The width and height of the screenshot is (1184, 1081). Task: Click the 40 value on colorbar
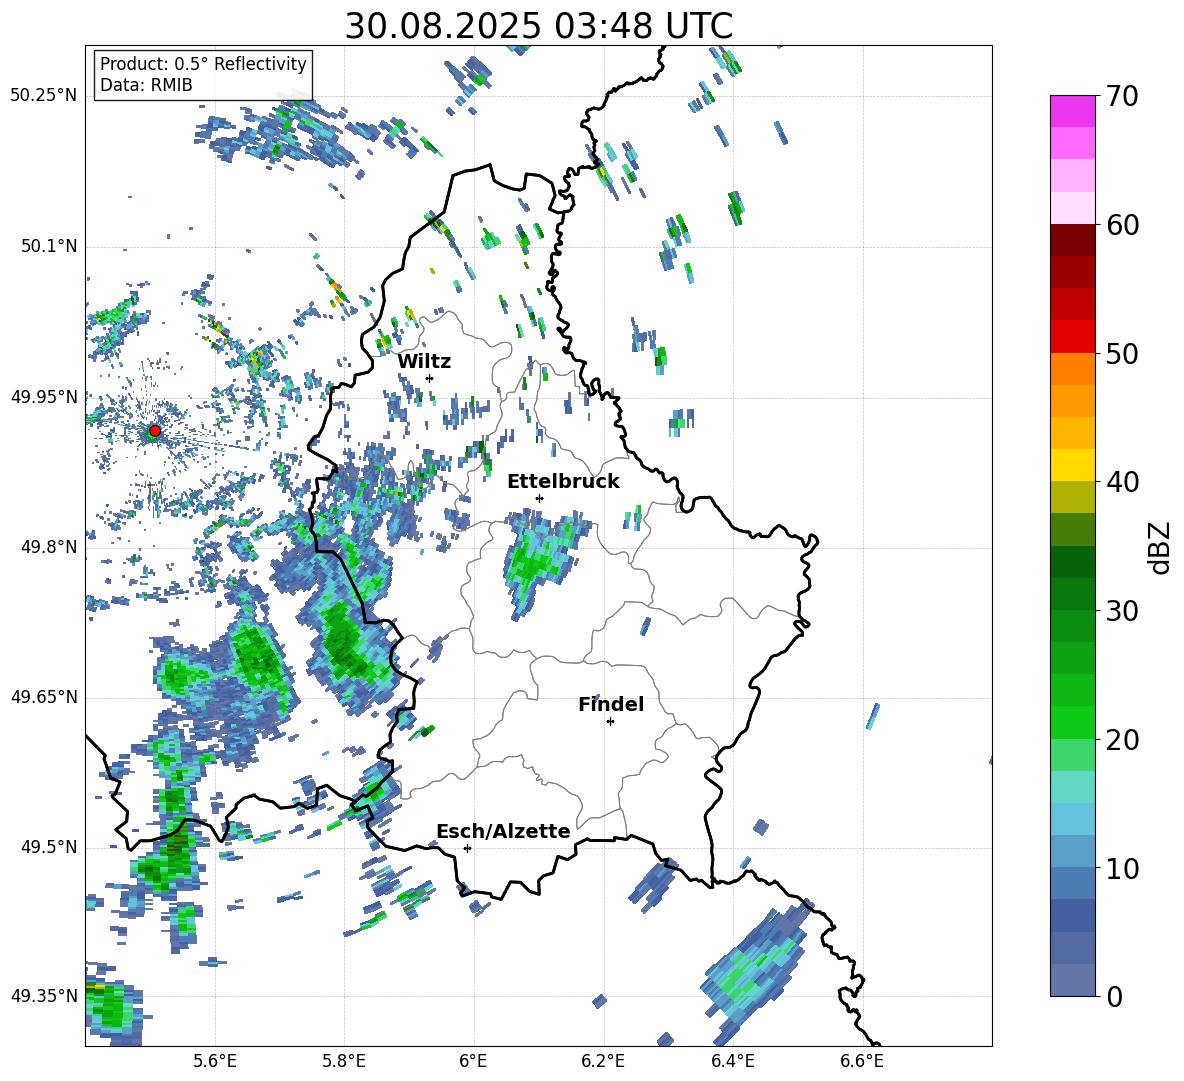click(x=1122, y=482)
